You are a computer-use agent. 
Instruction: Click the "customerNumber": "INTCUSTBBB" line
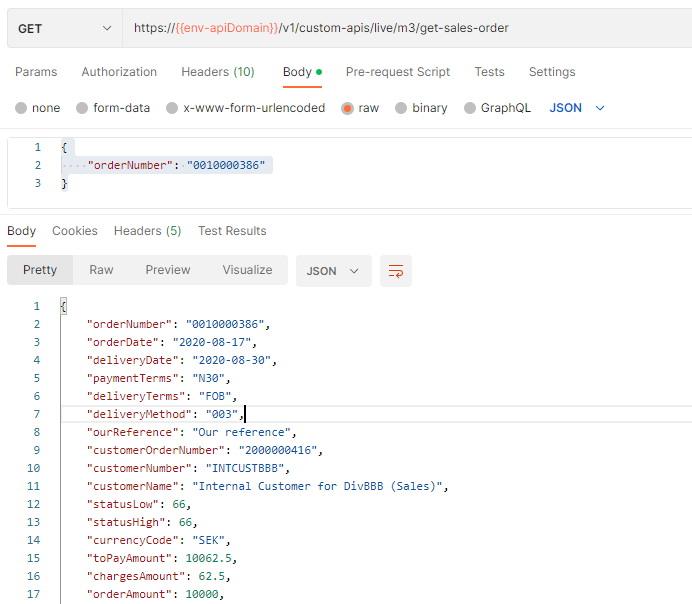point(188,468)
